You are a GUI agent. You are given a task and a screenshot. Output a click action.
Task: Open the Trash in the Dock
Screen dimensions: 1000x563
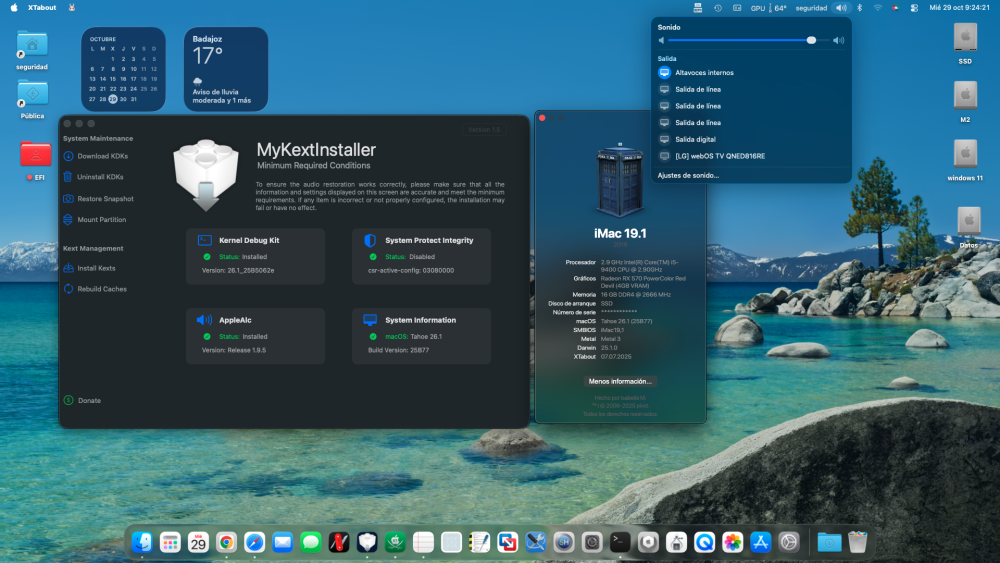coord(858,542)
